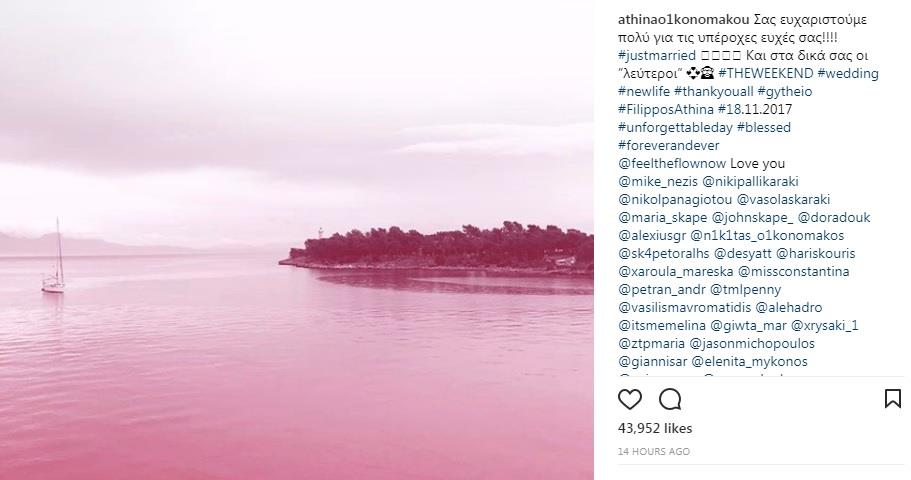Click the pink seascape photo
Screen dimensions: 911x480
point(297,240)
